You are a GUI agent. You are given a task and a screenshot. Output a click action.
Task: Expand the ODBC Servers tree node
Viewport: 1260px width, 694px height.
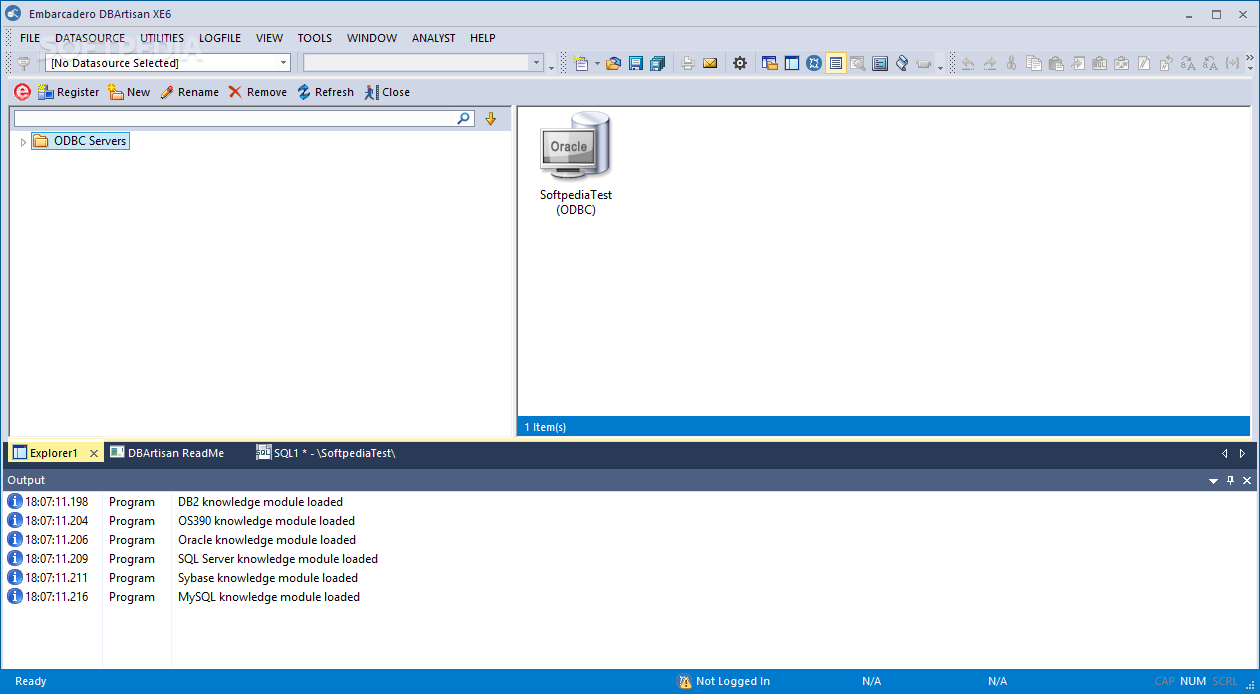23,142
